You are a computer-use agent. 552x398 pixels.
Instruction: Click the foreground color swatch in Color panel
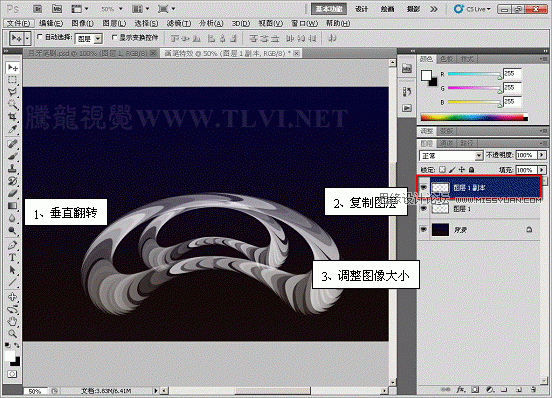pyautogui.click(x=426, y=75)
